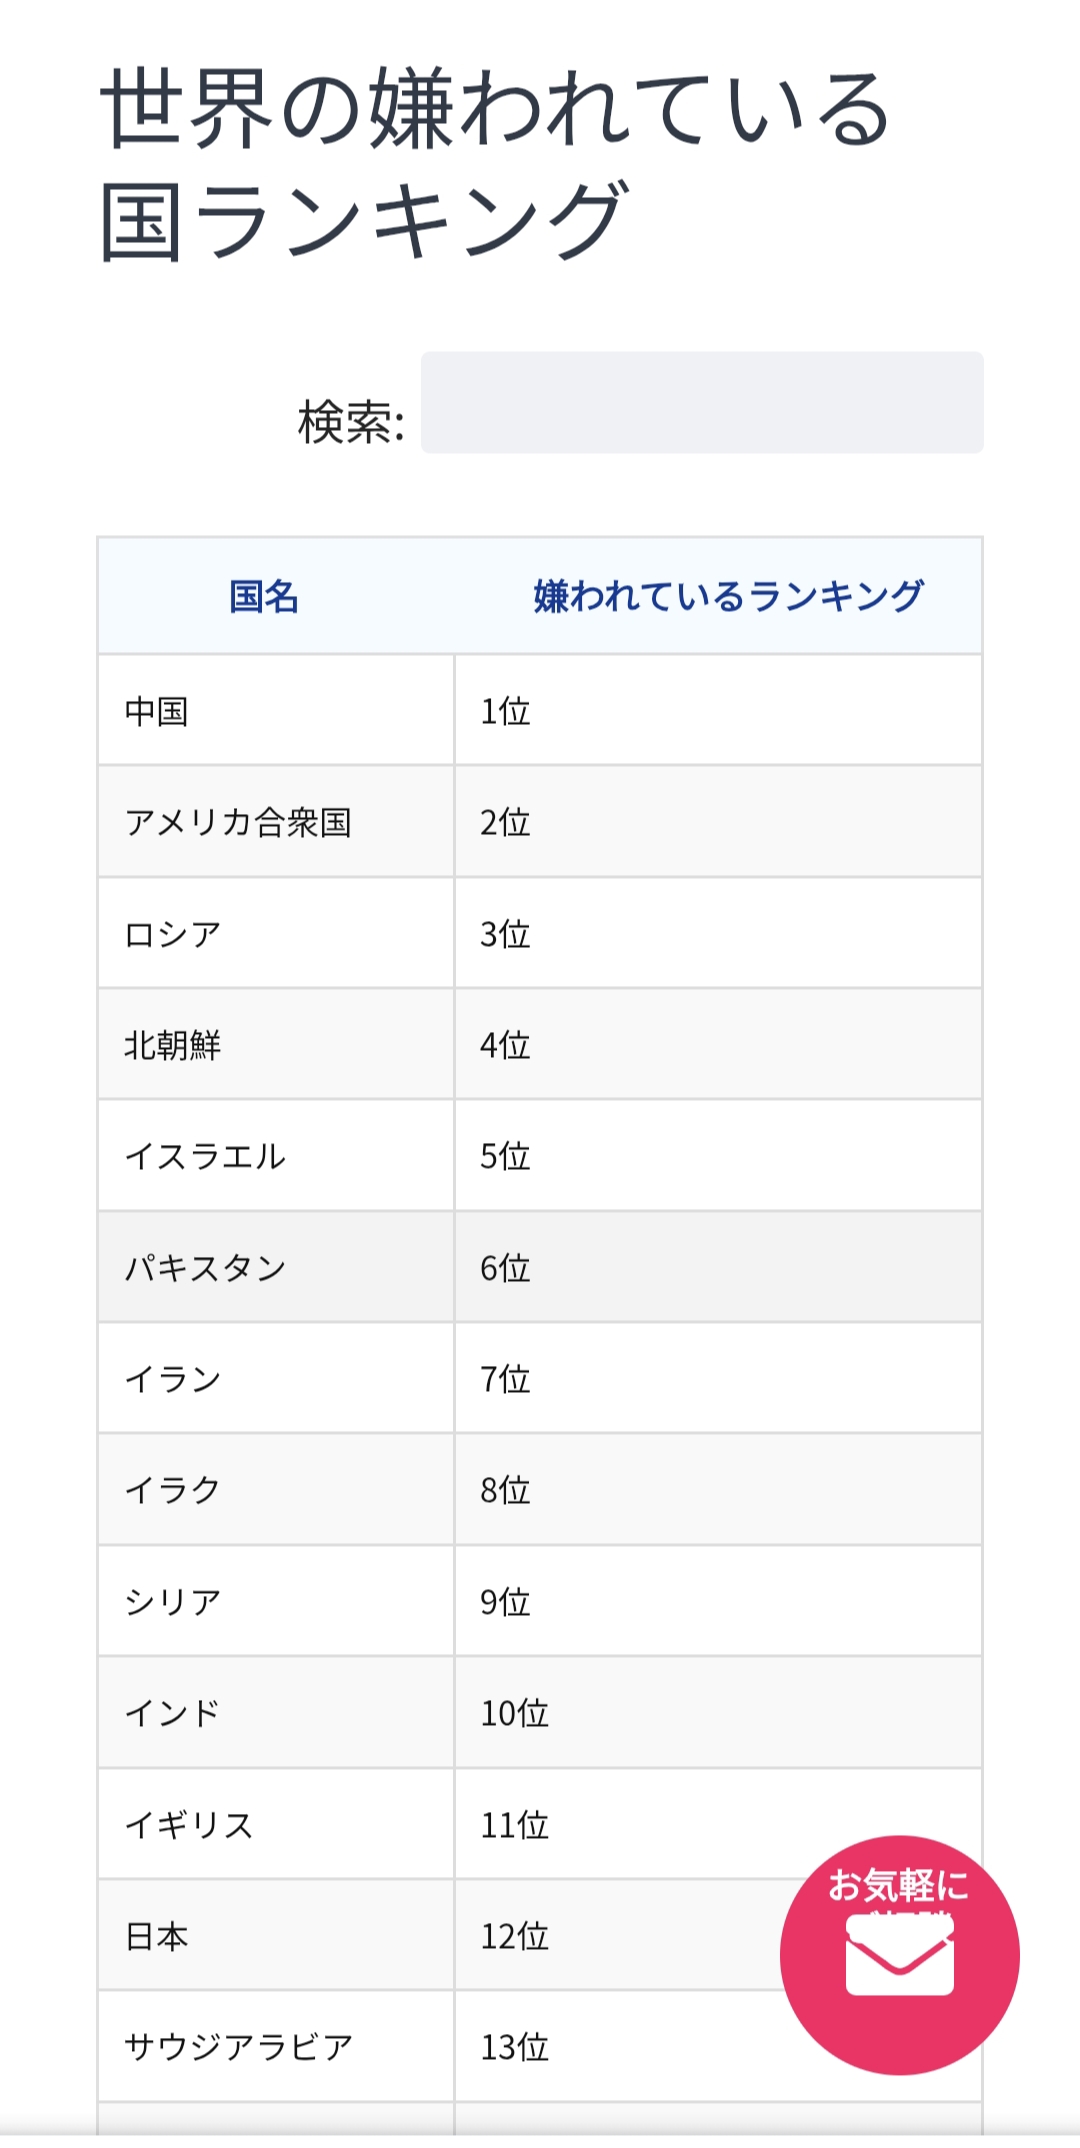The image size is (1080, 2148).
Task: Click the 1位 ranking cell
Action: [505, 711]
